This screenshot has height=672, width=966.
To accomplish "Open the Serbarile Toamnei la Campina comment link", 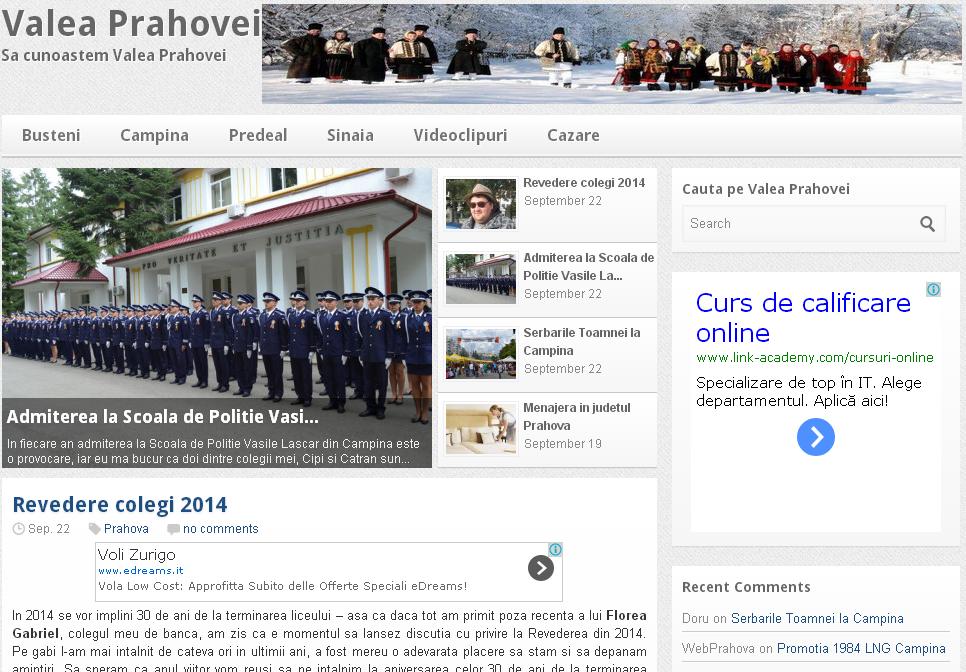I will click(817, 618).
